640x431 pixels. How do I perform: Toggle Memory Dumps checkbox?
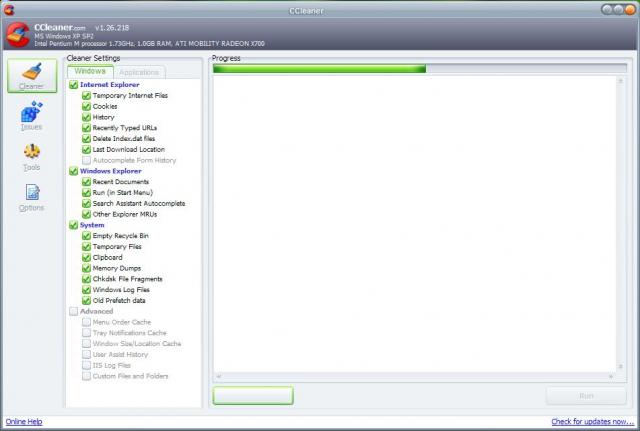[86, 268]
